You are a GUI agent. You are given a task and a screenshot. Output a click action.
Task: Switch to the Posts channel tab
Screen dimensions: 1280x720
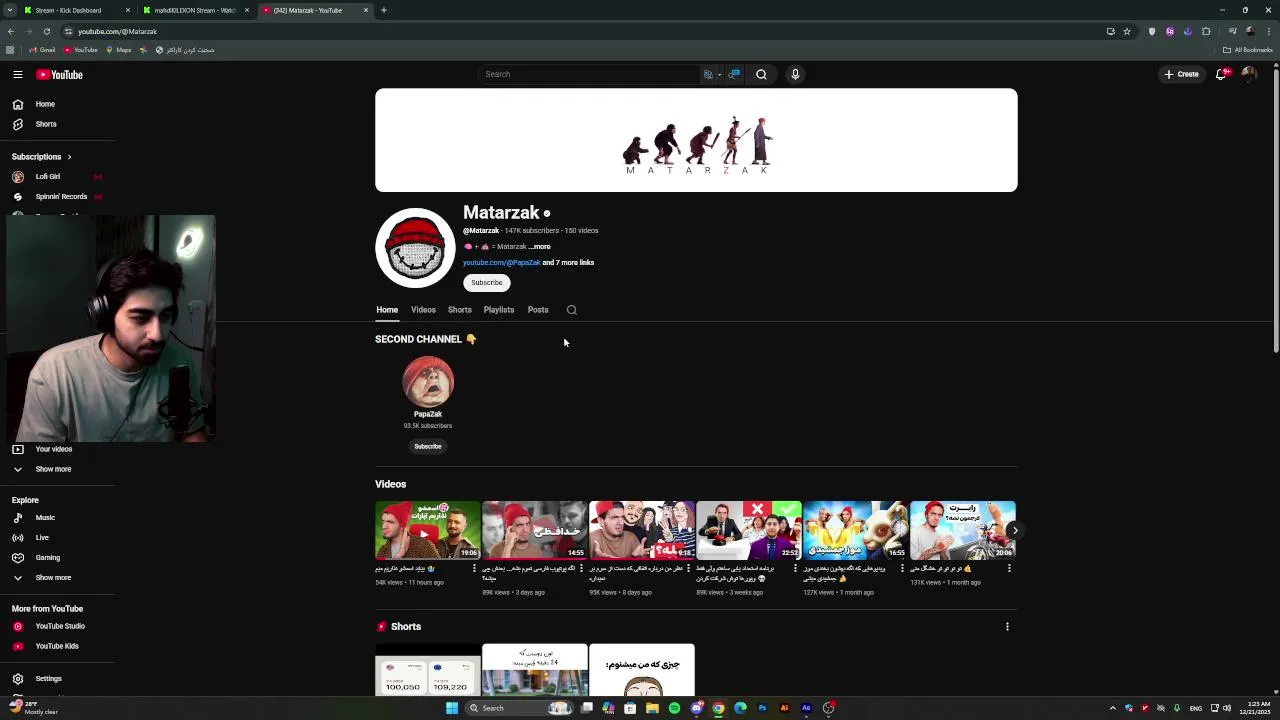(x=537, y=310)
